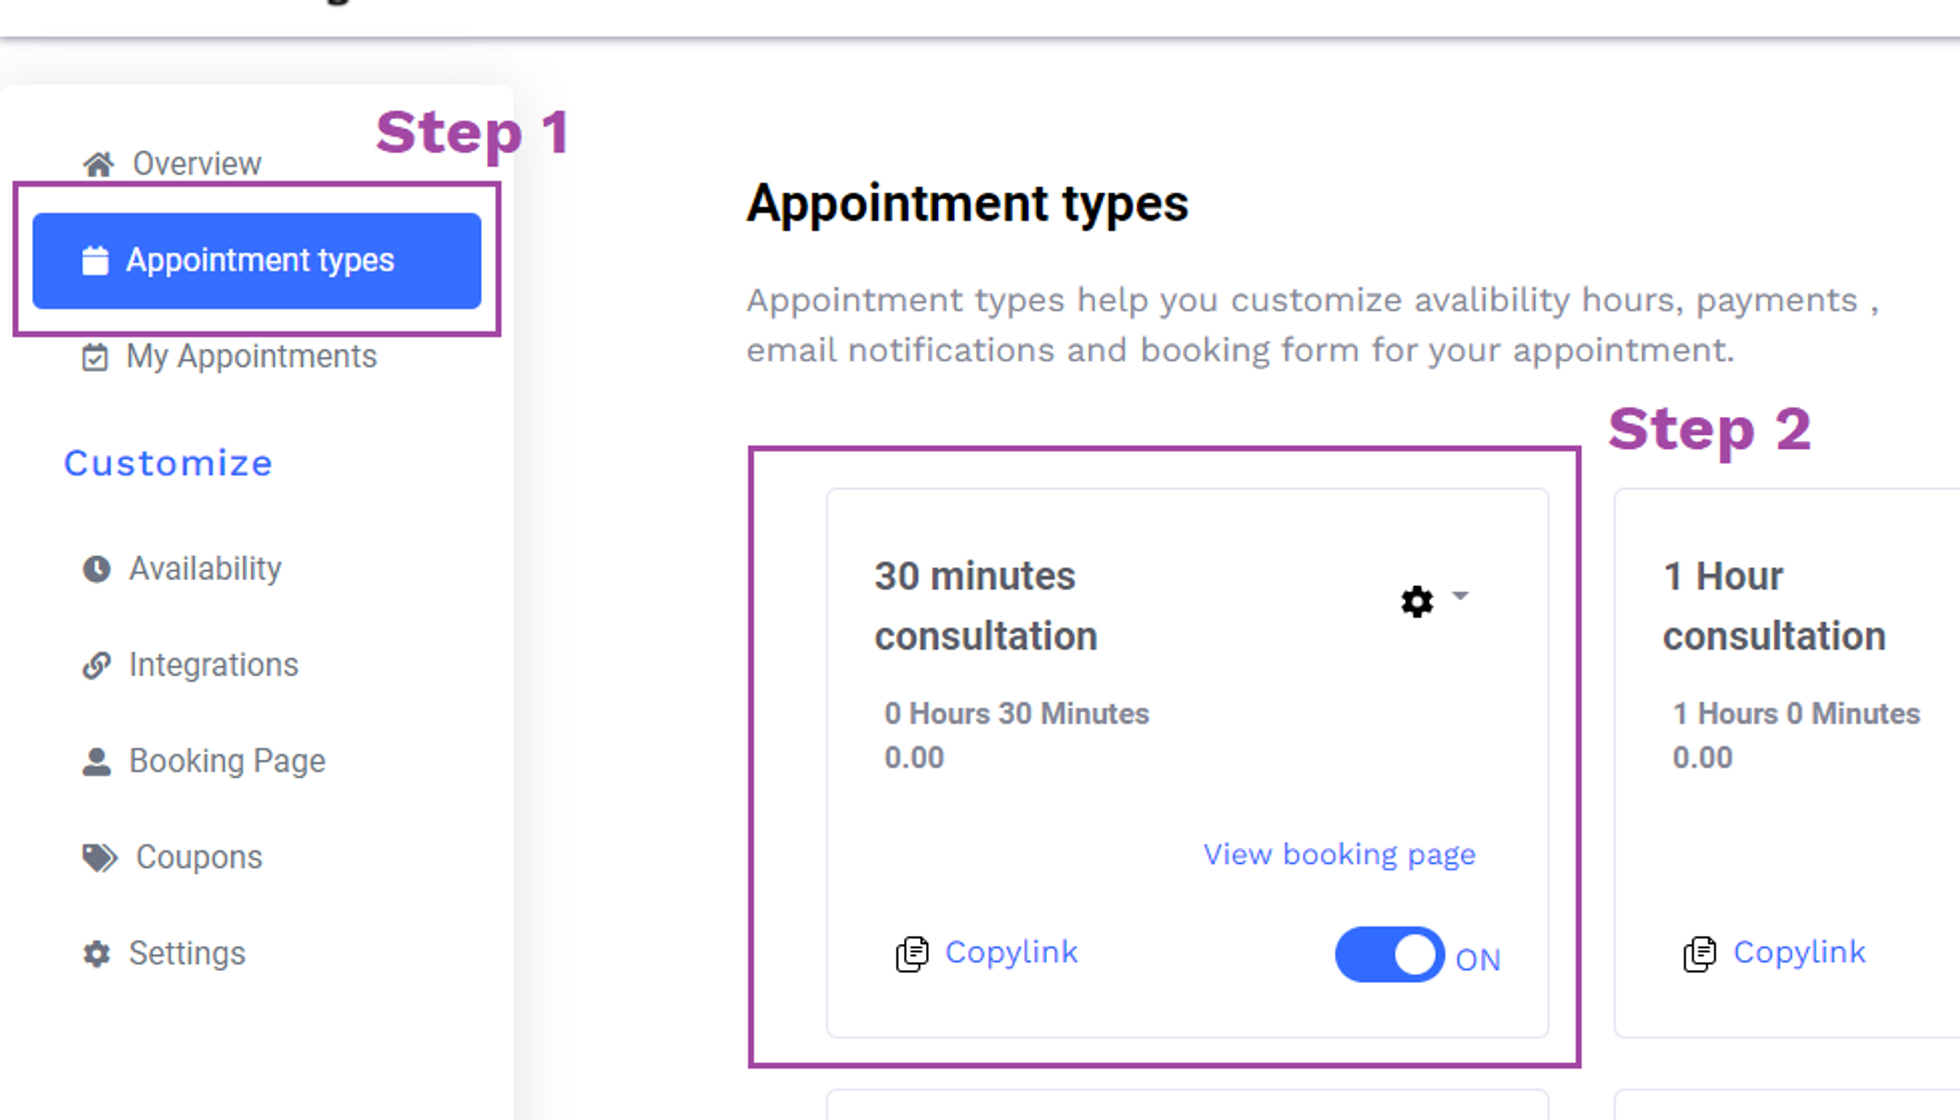
Task: Click Copylink on 30 minutes consultation
Action: (1011, 952)
